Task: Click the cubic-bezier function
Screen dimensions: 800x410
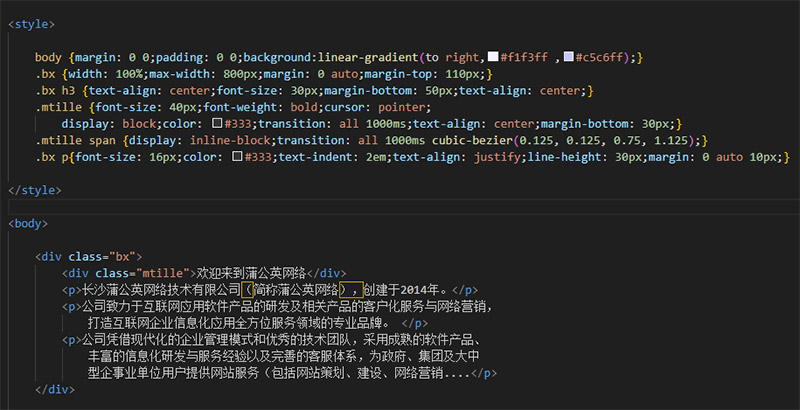Action: (472, 140)
